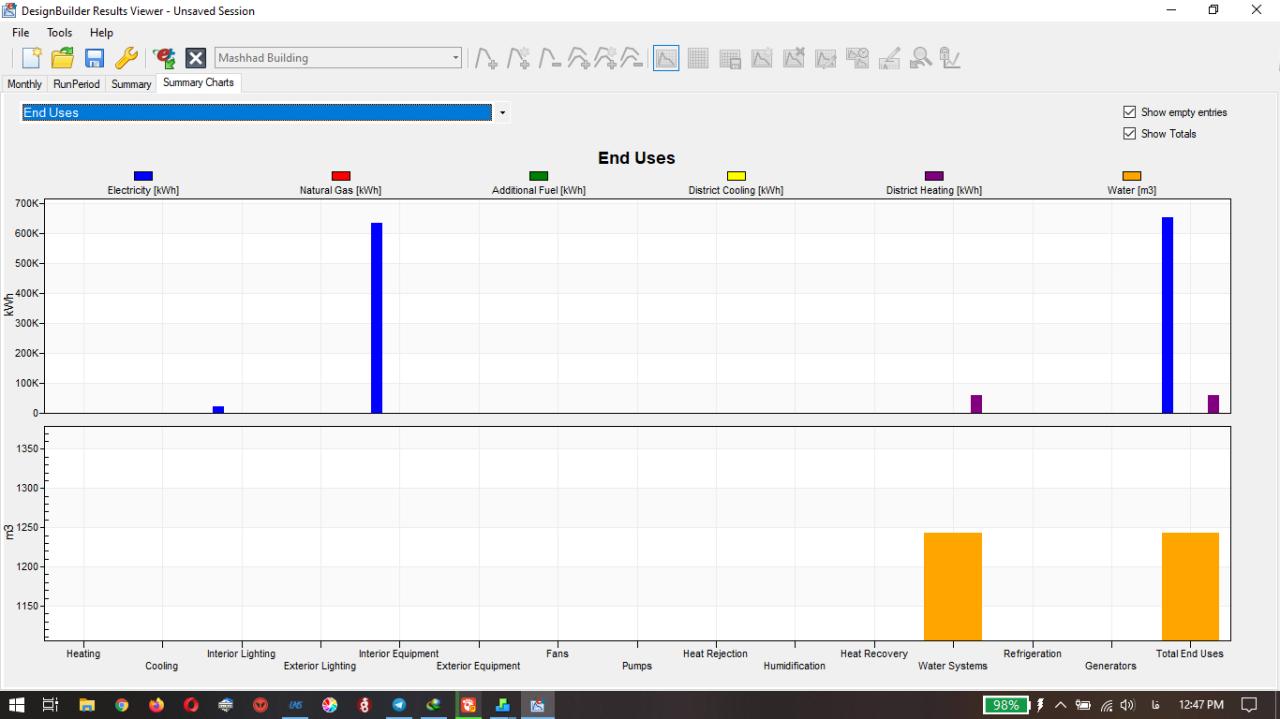Image resolution: width=1280 pixels, height=719 pixels.
Task: Click the green Additional Fuel legend swatch
Action: pos(539,176)
